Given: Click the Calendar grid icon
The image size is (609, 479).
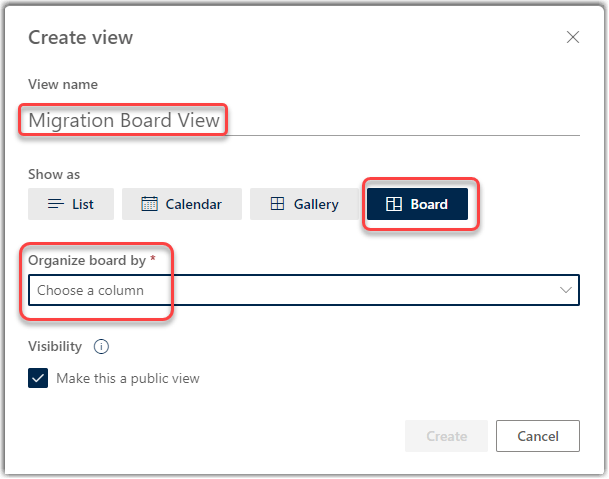Looking at the screenshot, I should pyautogui.click(x=150, y=204).
